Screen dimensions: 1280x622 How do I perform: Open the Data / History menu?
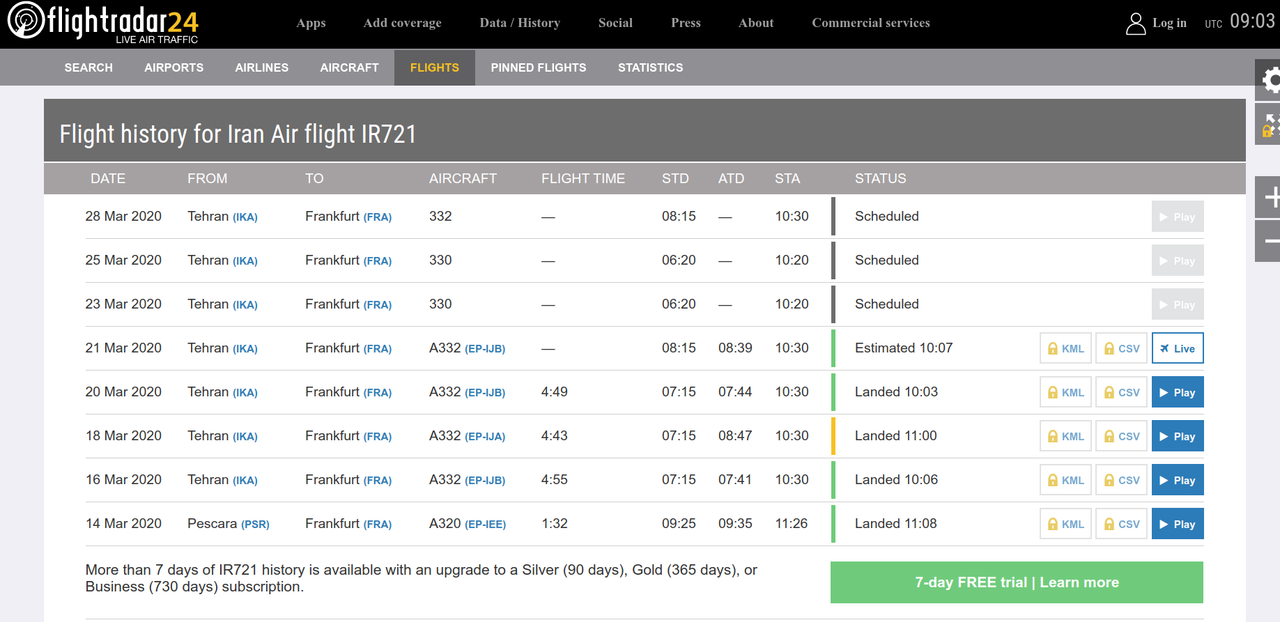tap(520, 23)
